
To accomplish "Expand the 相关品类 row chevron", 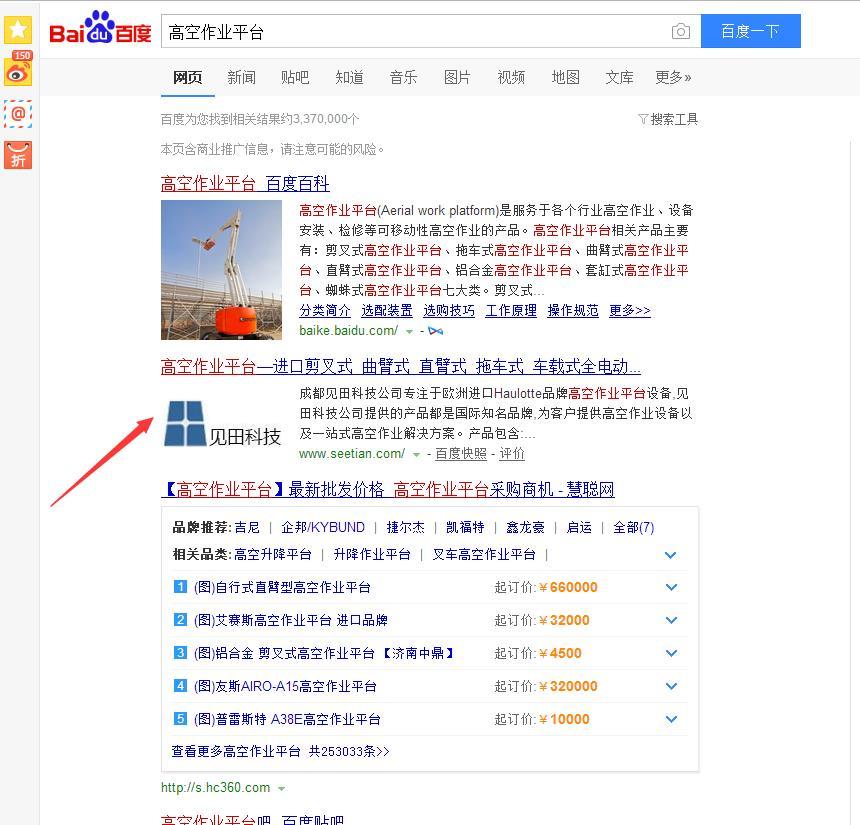I will point(670,555).
